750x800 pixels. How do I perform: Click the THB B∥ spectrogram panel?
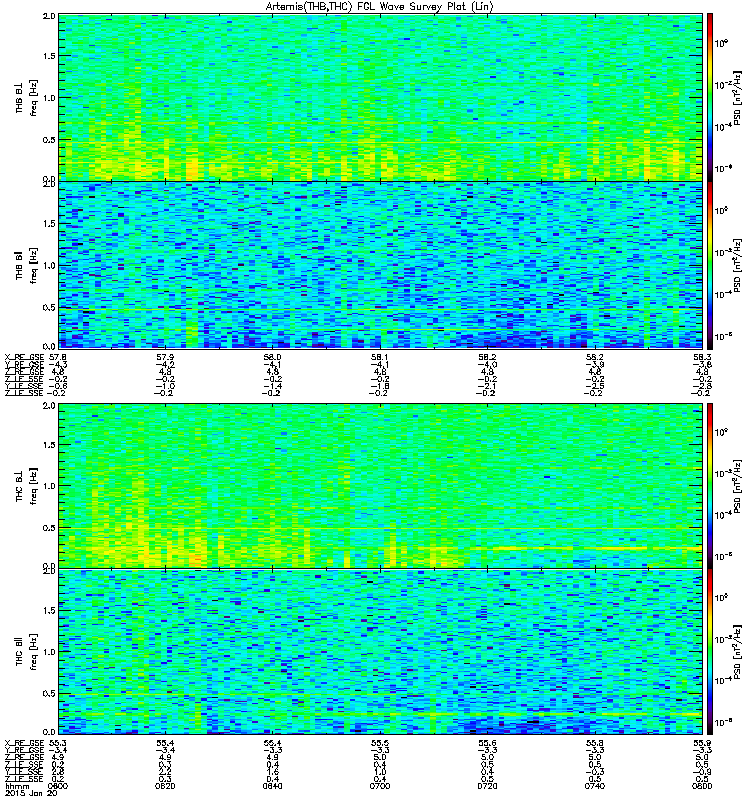pos(381,265)
